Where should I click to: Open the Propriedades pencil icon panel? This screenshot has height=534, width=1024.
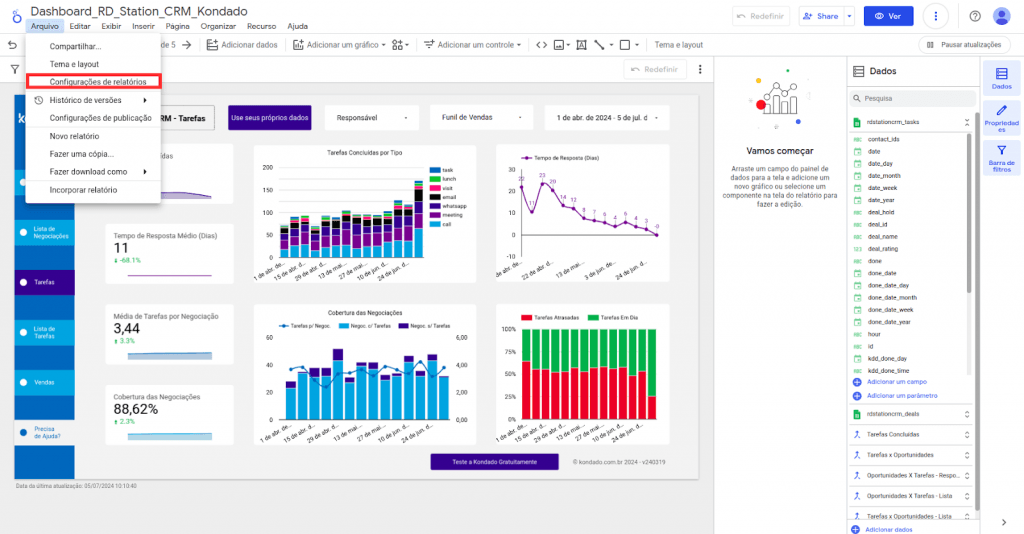(1001, 119)
